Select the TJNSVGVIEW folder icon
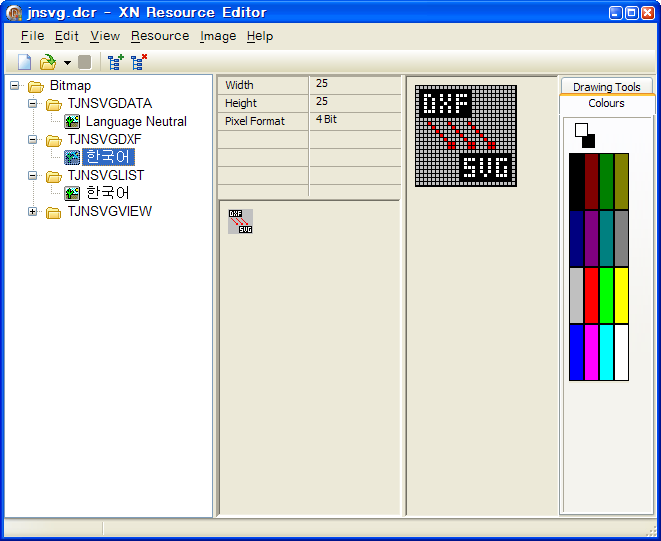The image size is (661, 541). (54, 213)
